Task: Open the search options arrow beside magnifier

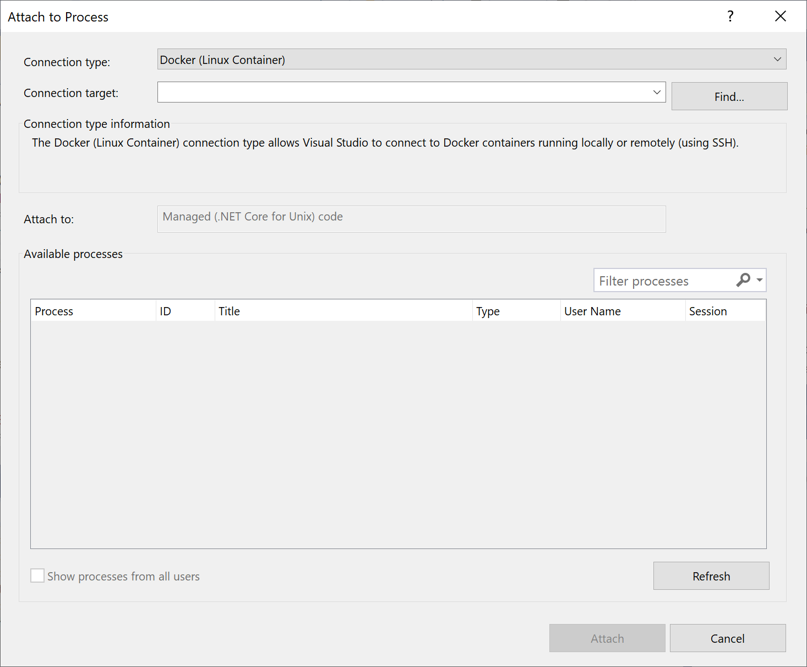Action: coord(757,280)
